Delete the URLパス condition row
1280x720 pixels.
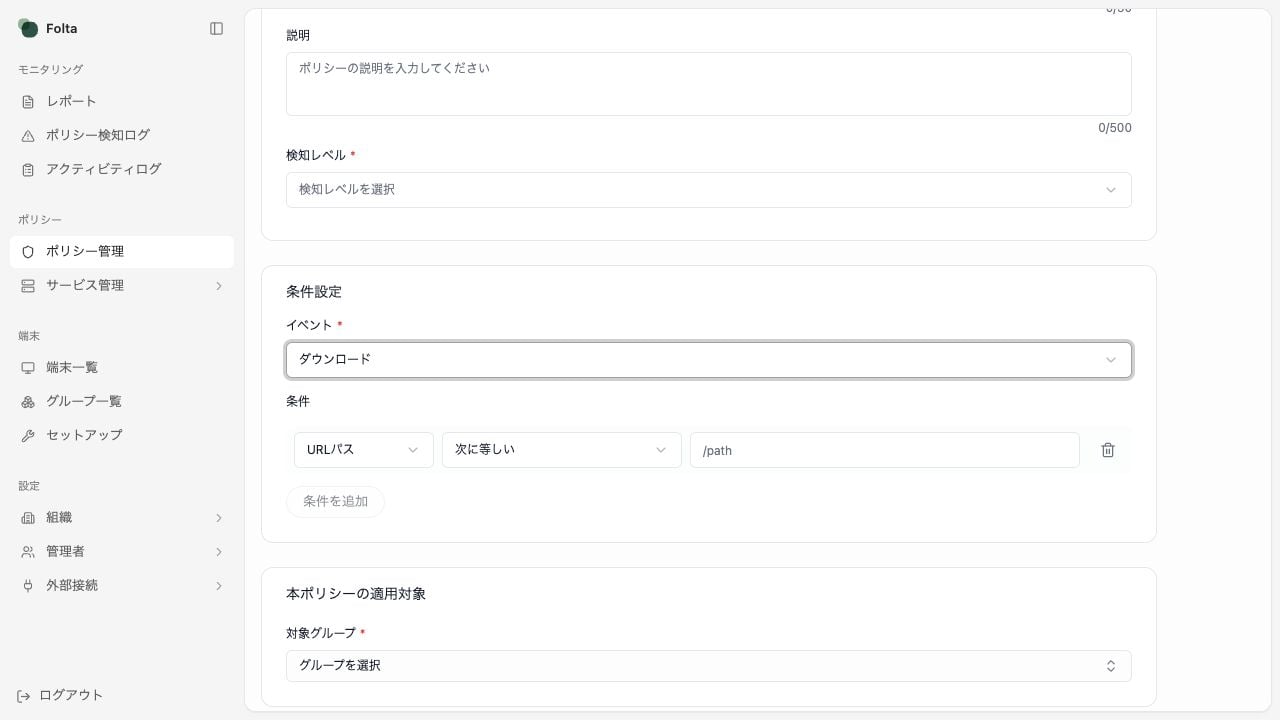pyautogui.click(x=1108, y=450)
